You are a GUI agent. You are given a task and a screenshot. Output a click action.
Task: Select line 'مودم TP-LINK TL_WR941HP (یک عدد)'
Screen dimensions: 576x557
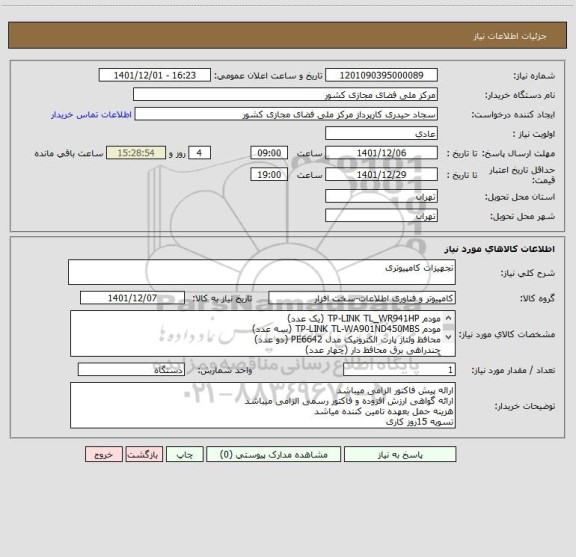pyautogui.click(x=364, y=318)
